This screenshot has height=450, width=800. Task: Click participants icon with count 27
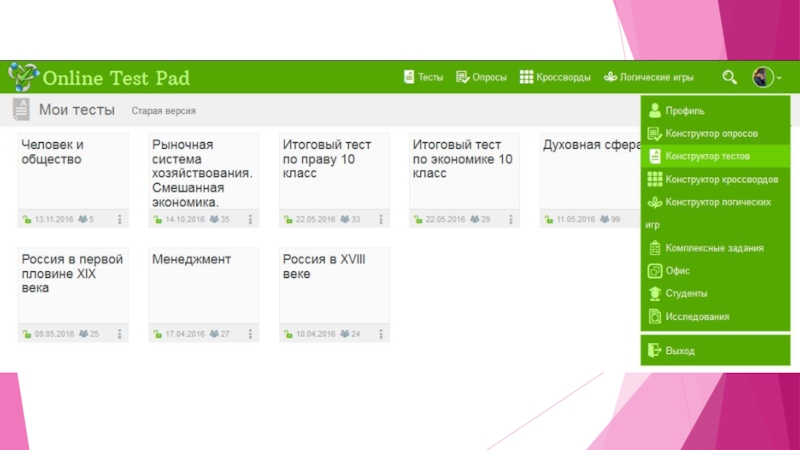[214, 334]
